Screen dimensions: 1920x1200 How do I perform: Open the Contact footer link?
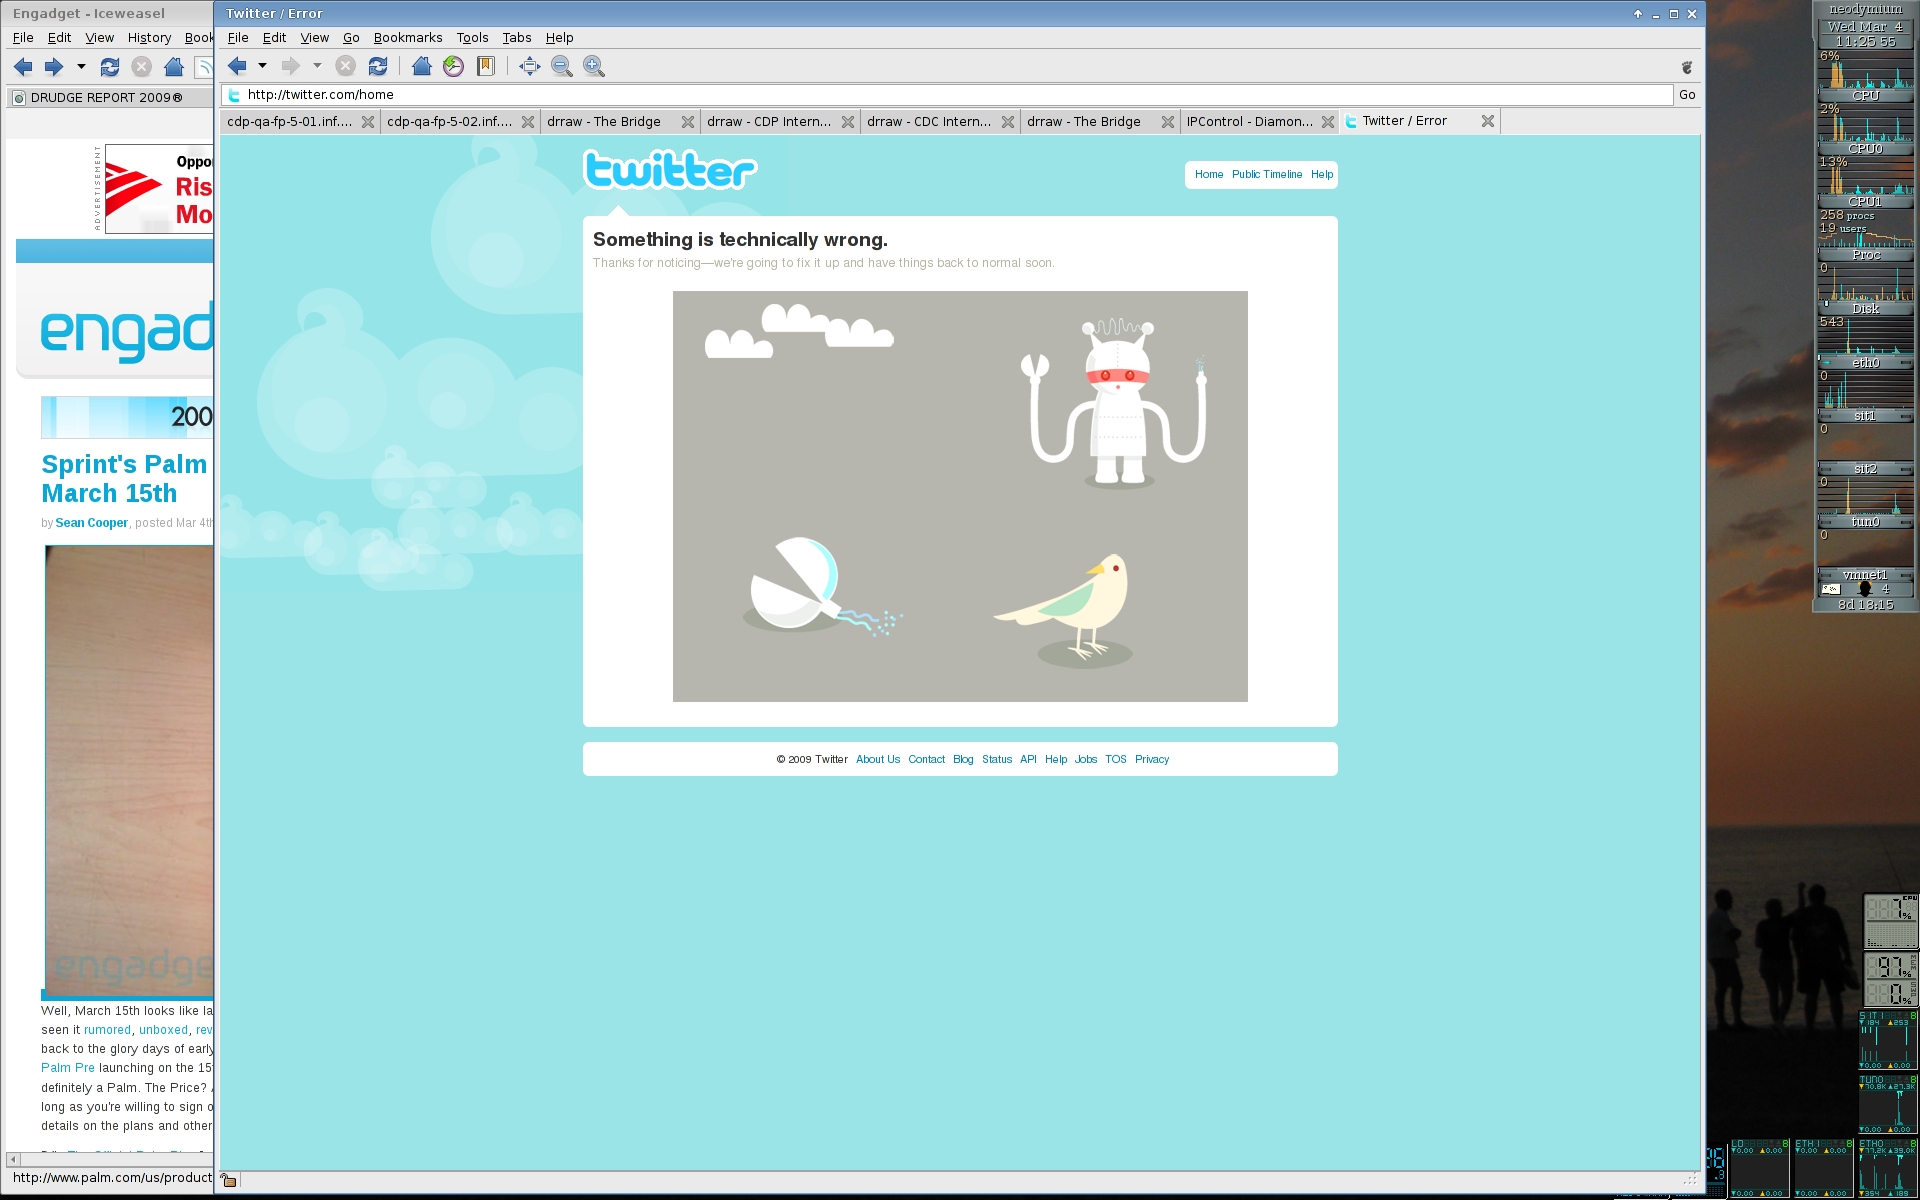point(927,759)
